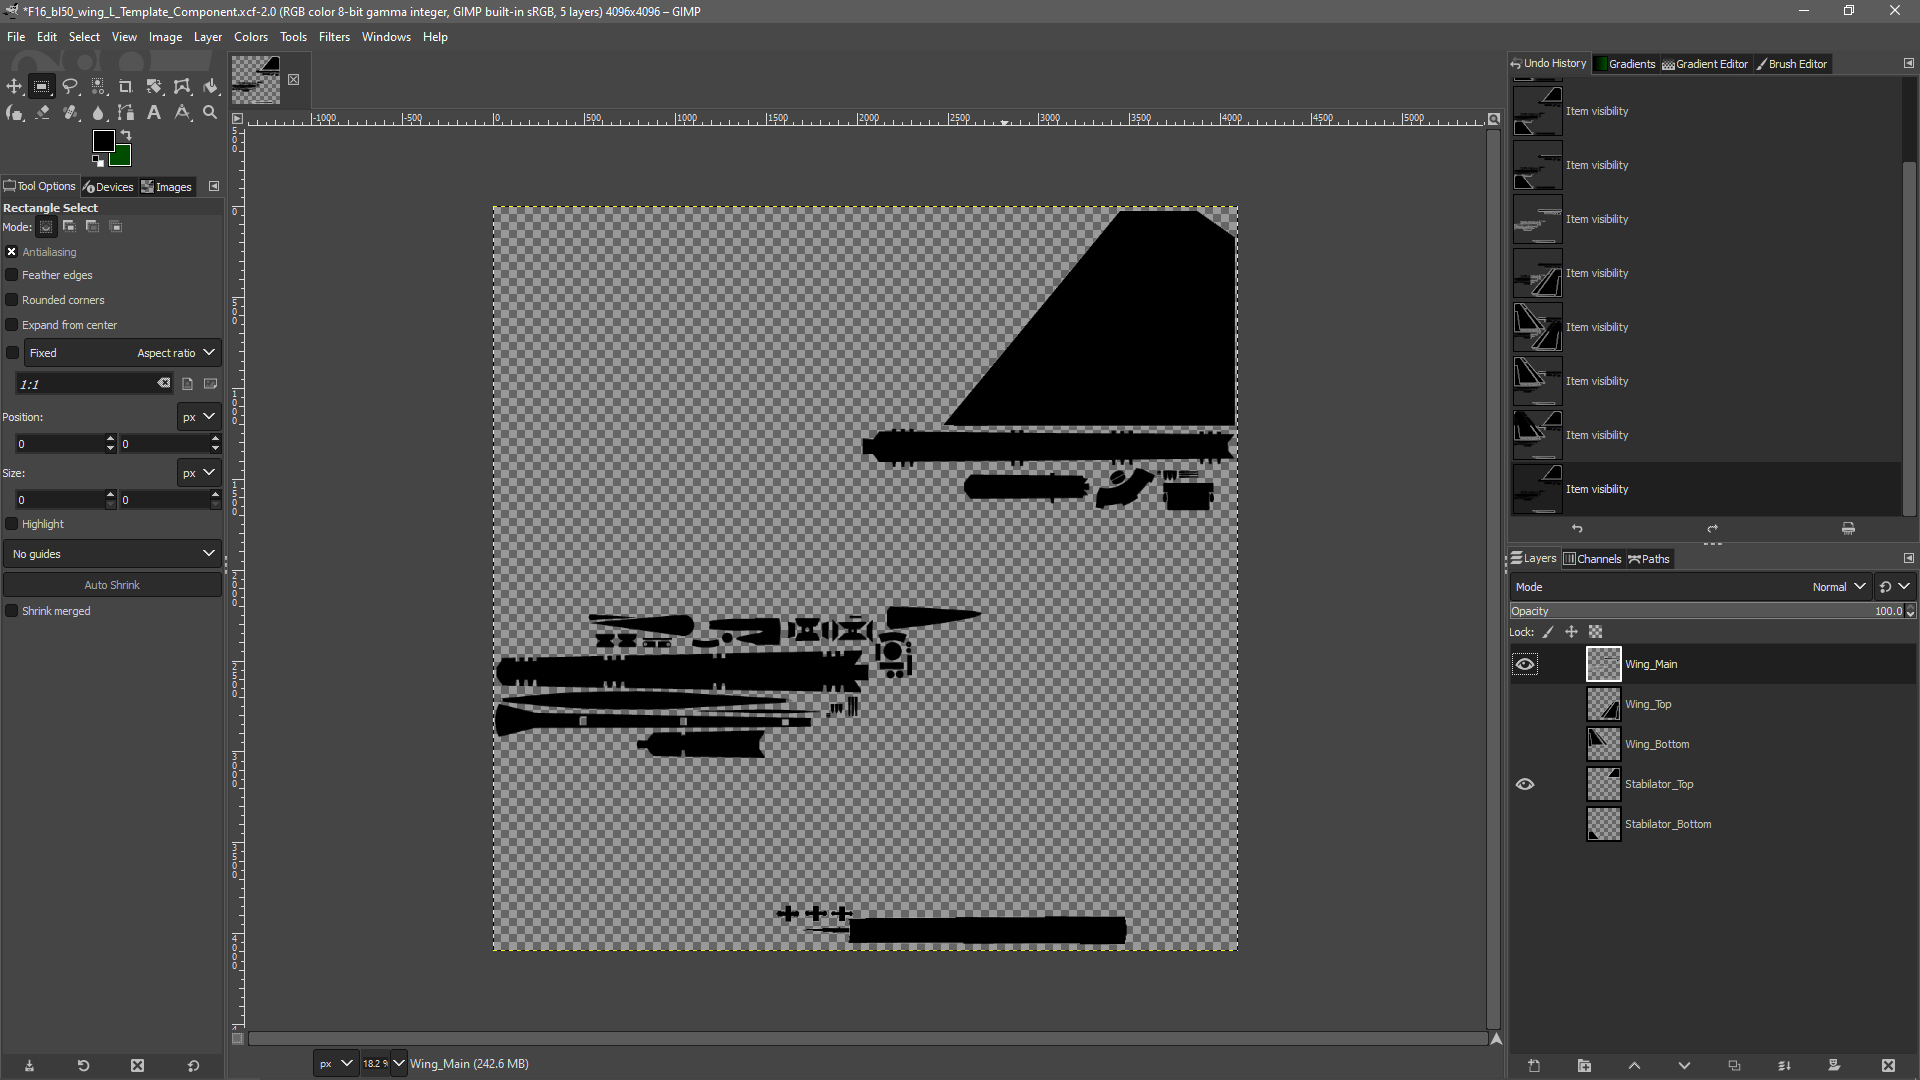Hide the Stabilator_Top layer
The width and height of the screenshot is (1920, 1080).
tap(1524, 784)
